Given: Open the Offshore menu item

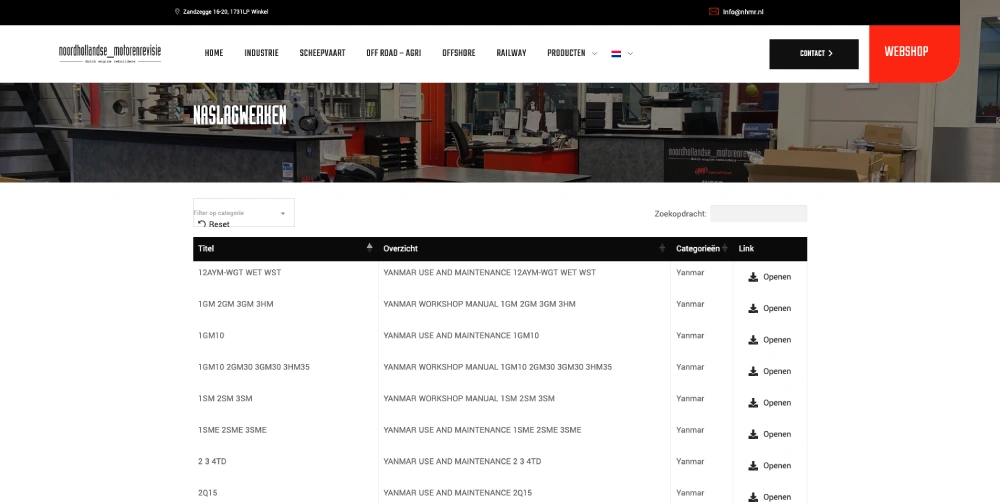Looking at the screenshot, I should click(459, 54).
